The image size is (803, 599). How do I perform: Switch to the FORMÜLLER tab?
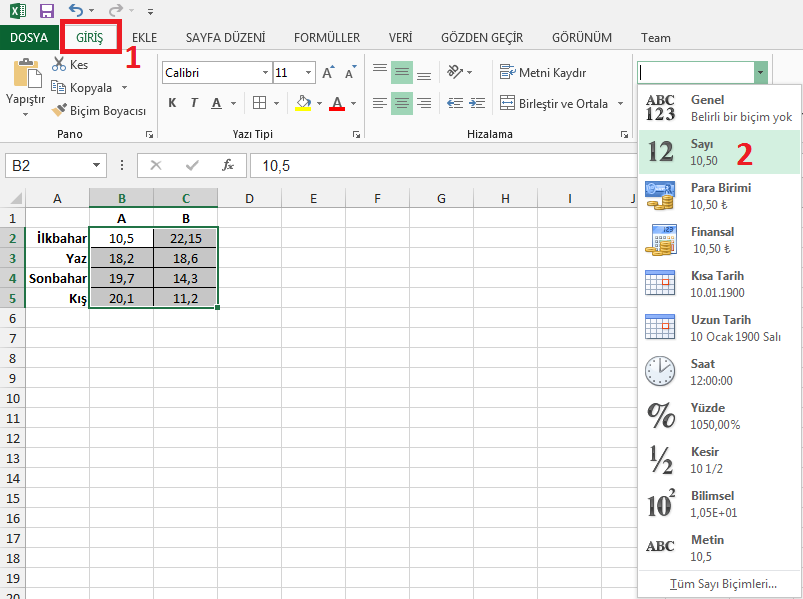(x=327, y=38)
